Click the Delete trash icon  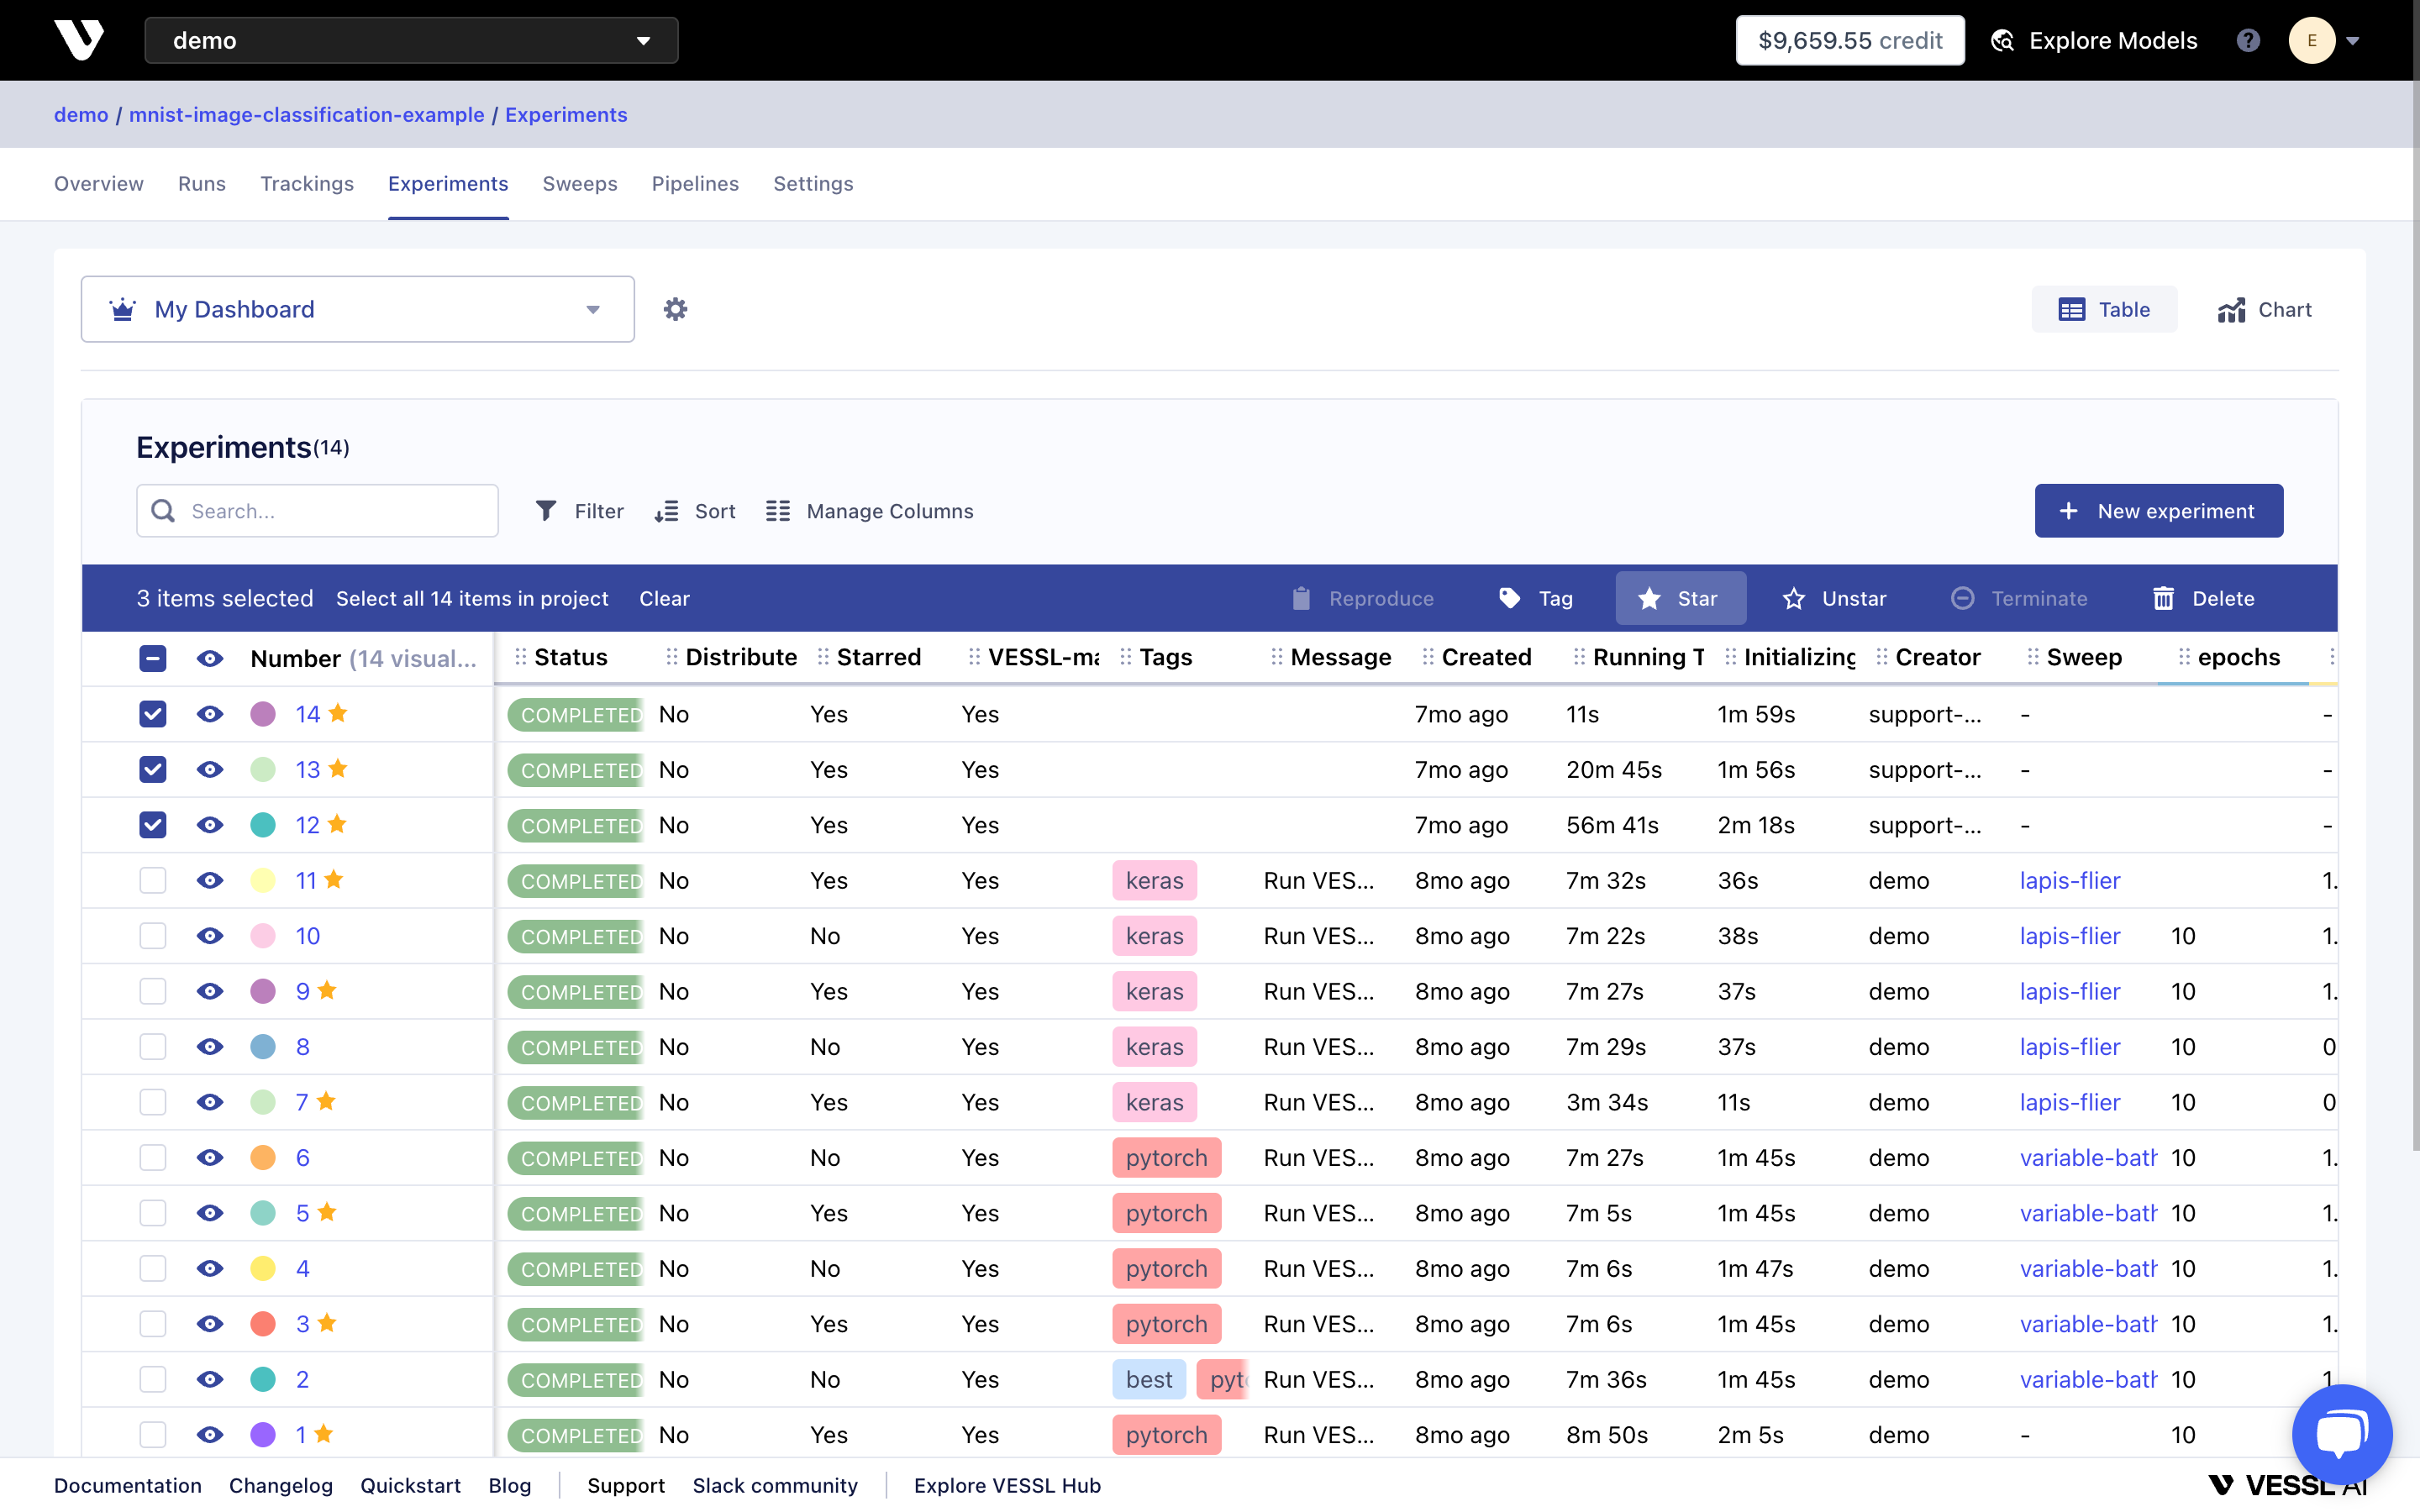pos(2163,598)
